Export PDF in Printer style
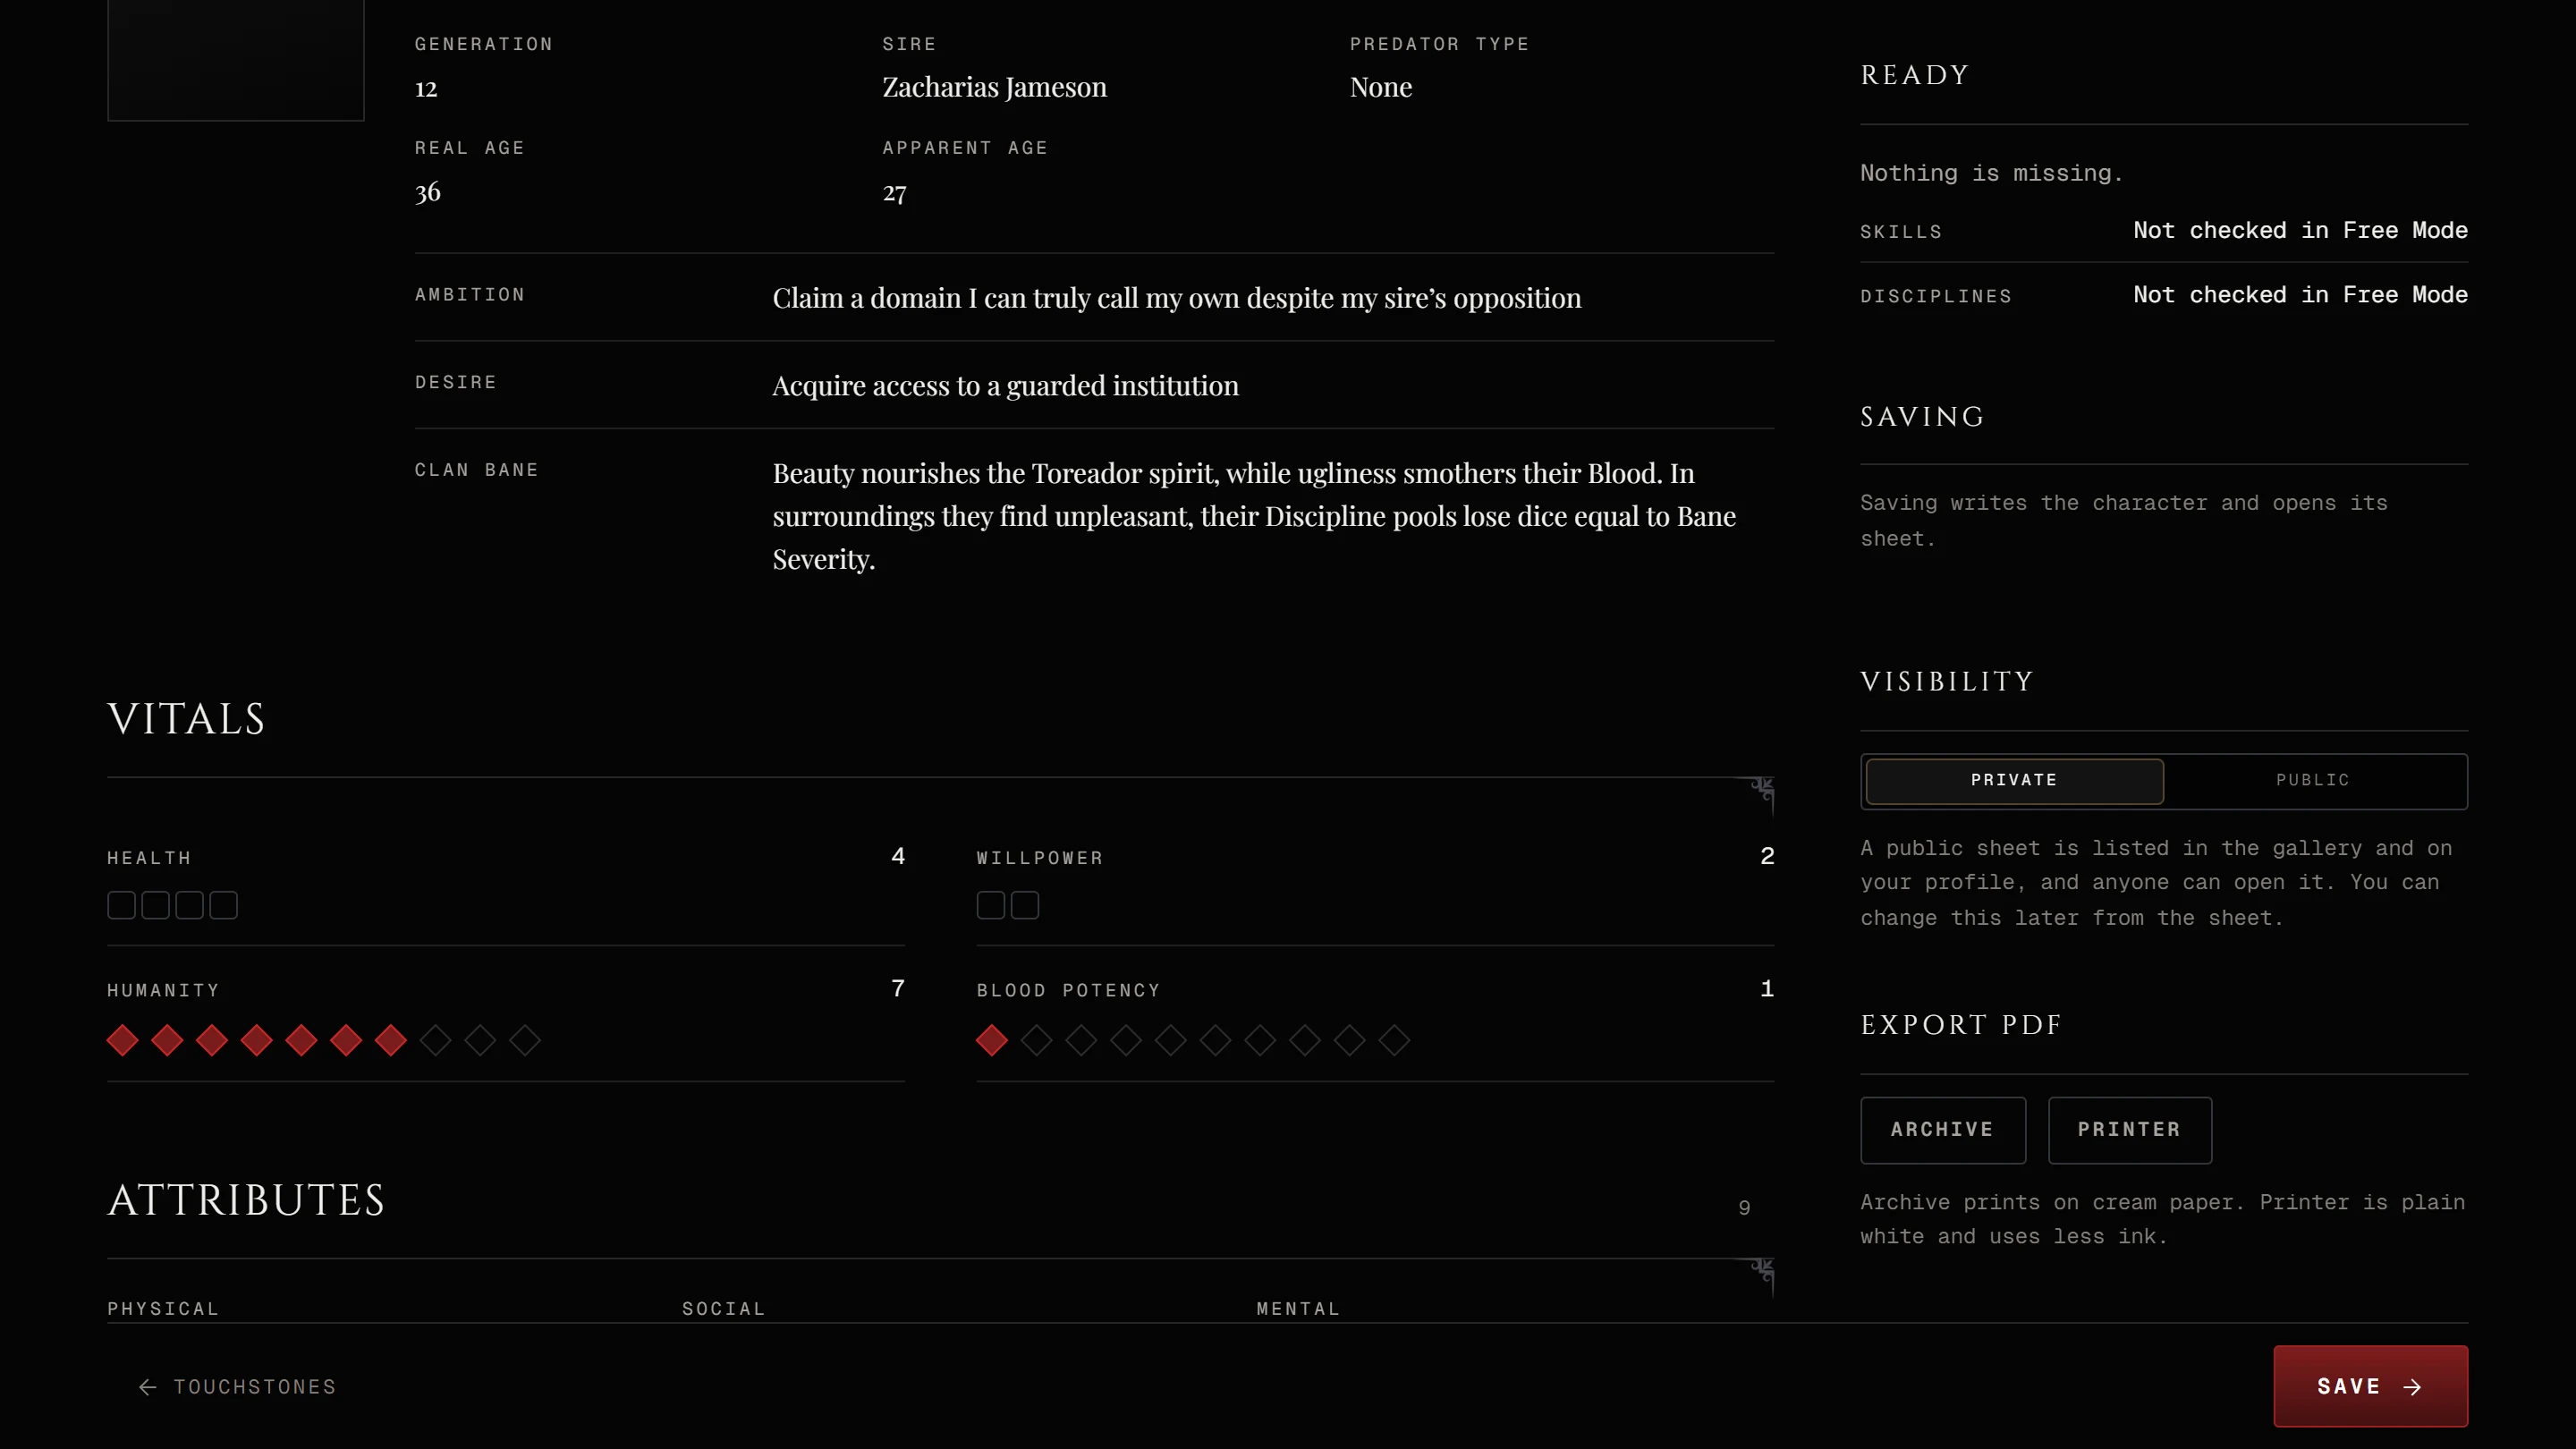 [2130, 1130]
